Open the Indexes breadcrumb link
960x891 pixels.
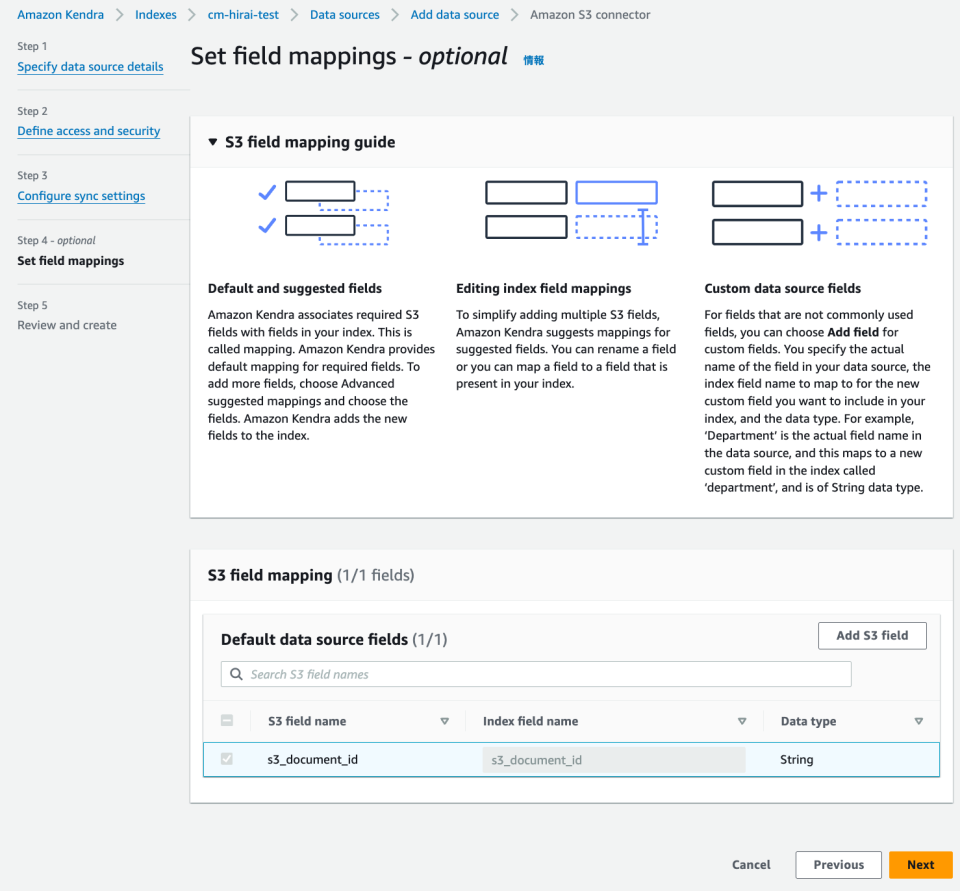click(x=155, y=14)
